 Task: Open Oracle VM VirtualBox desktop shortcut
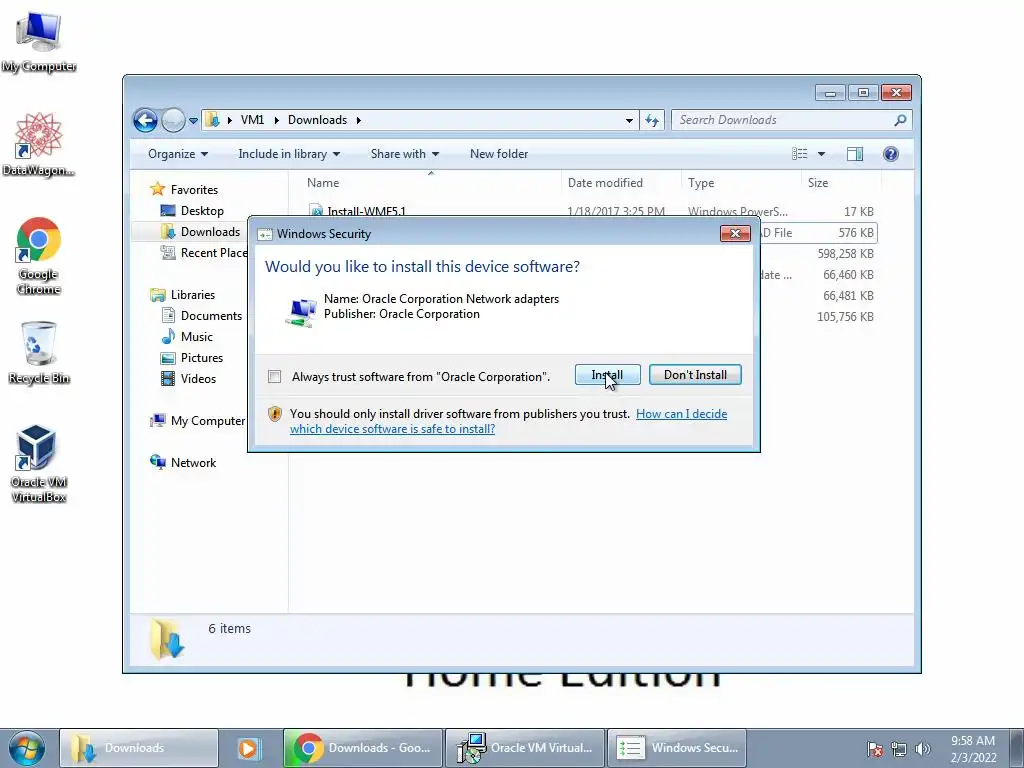click(39, 464)
